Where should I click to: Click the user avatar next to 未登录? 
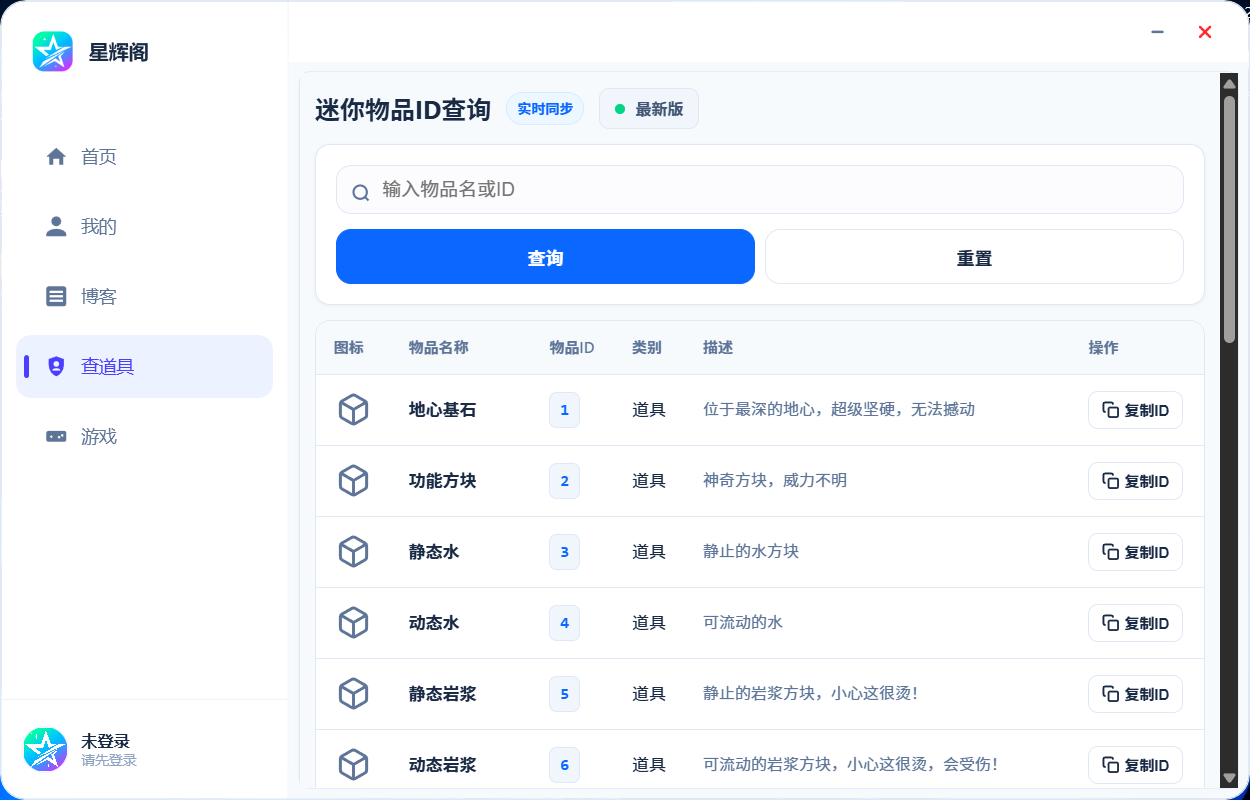45,750
